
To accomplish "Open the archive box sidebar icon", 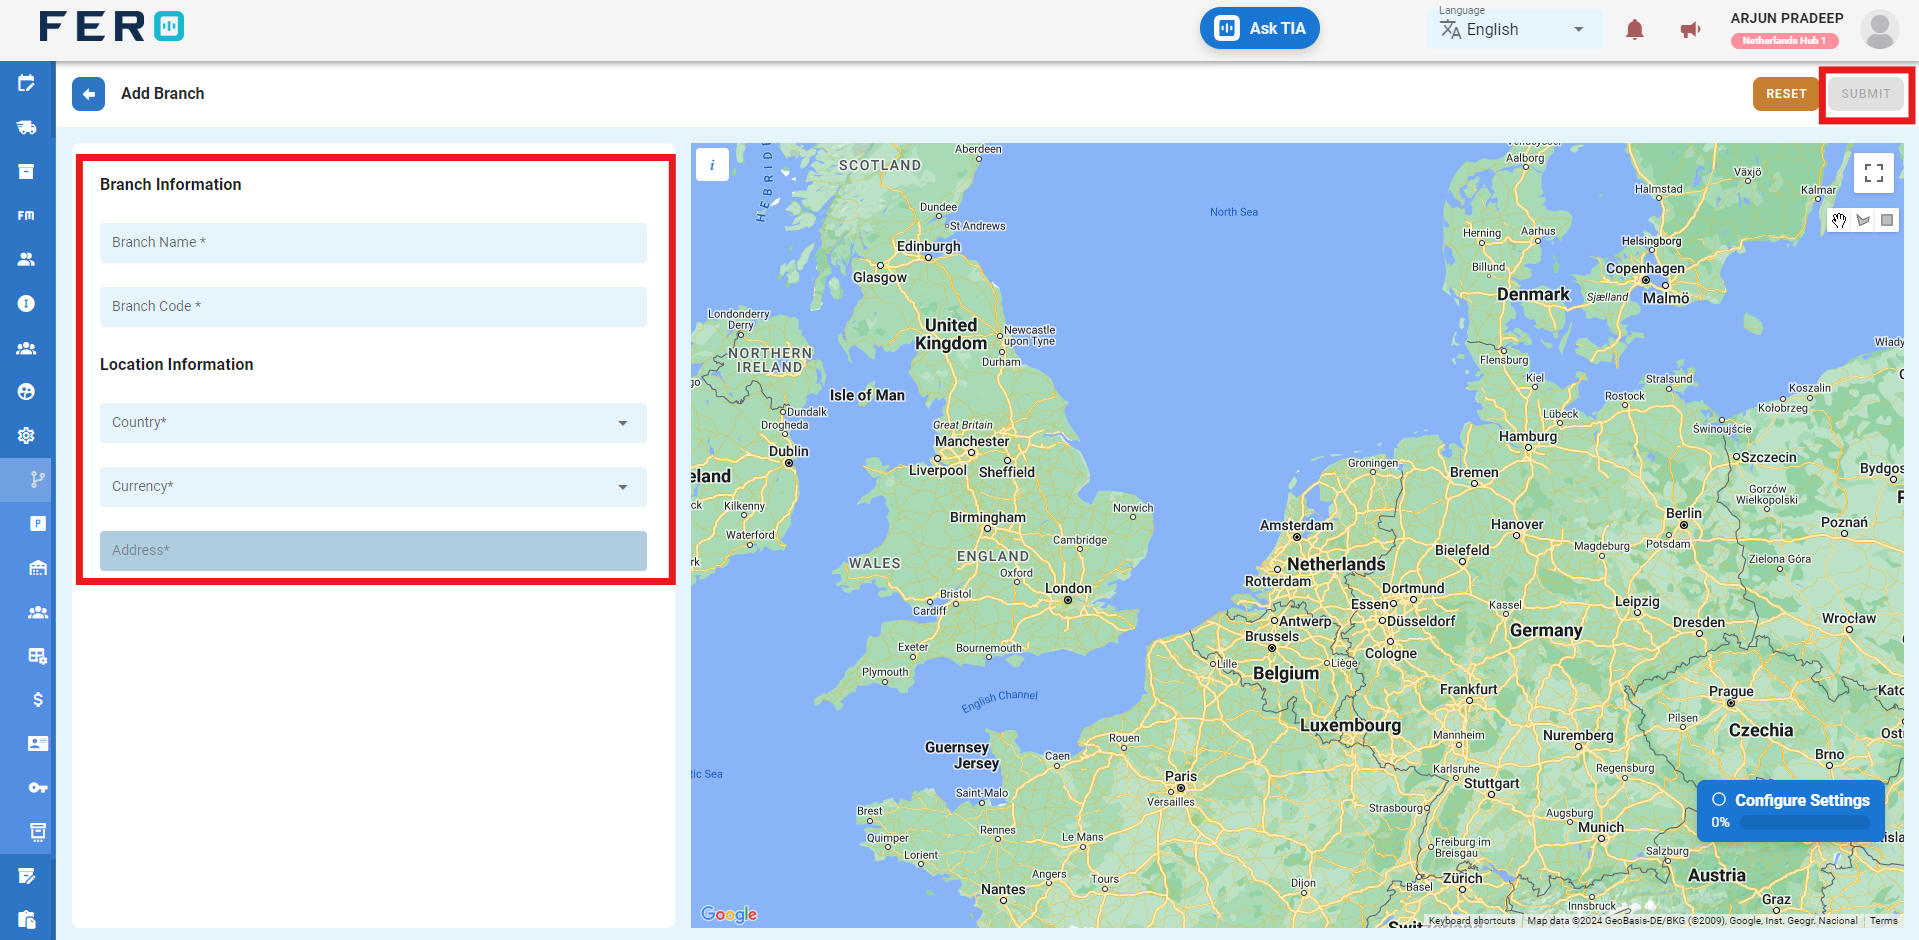I will (27, 171).
